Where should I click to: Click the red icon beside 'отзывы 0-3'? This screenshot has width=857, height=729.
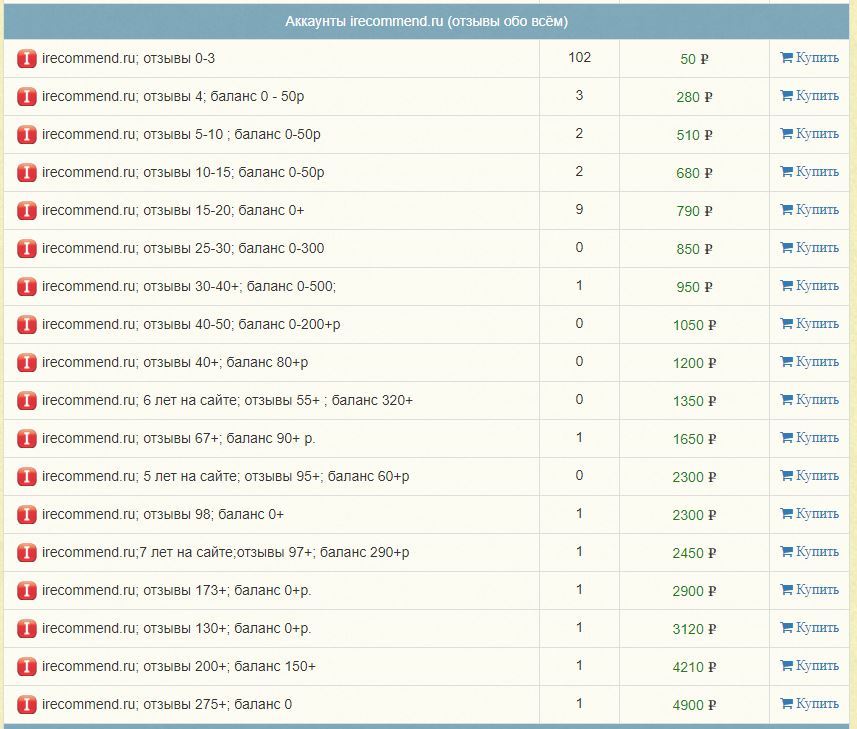click(27, 59)
